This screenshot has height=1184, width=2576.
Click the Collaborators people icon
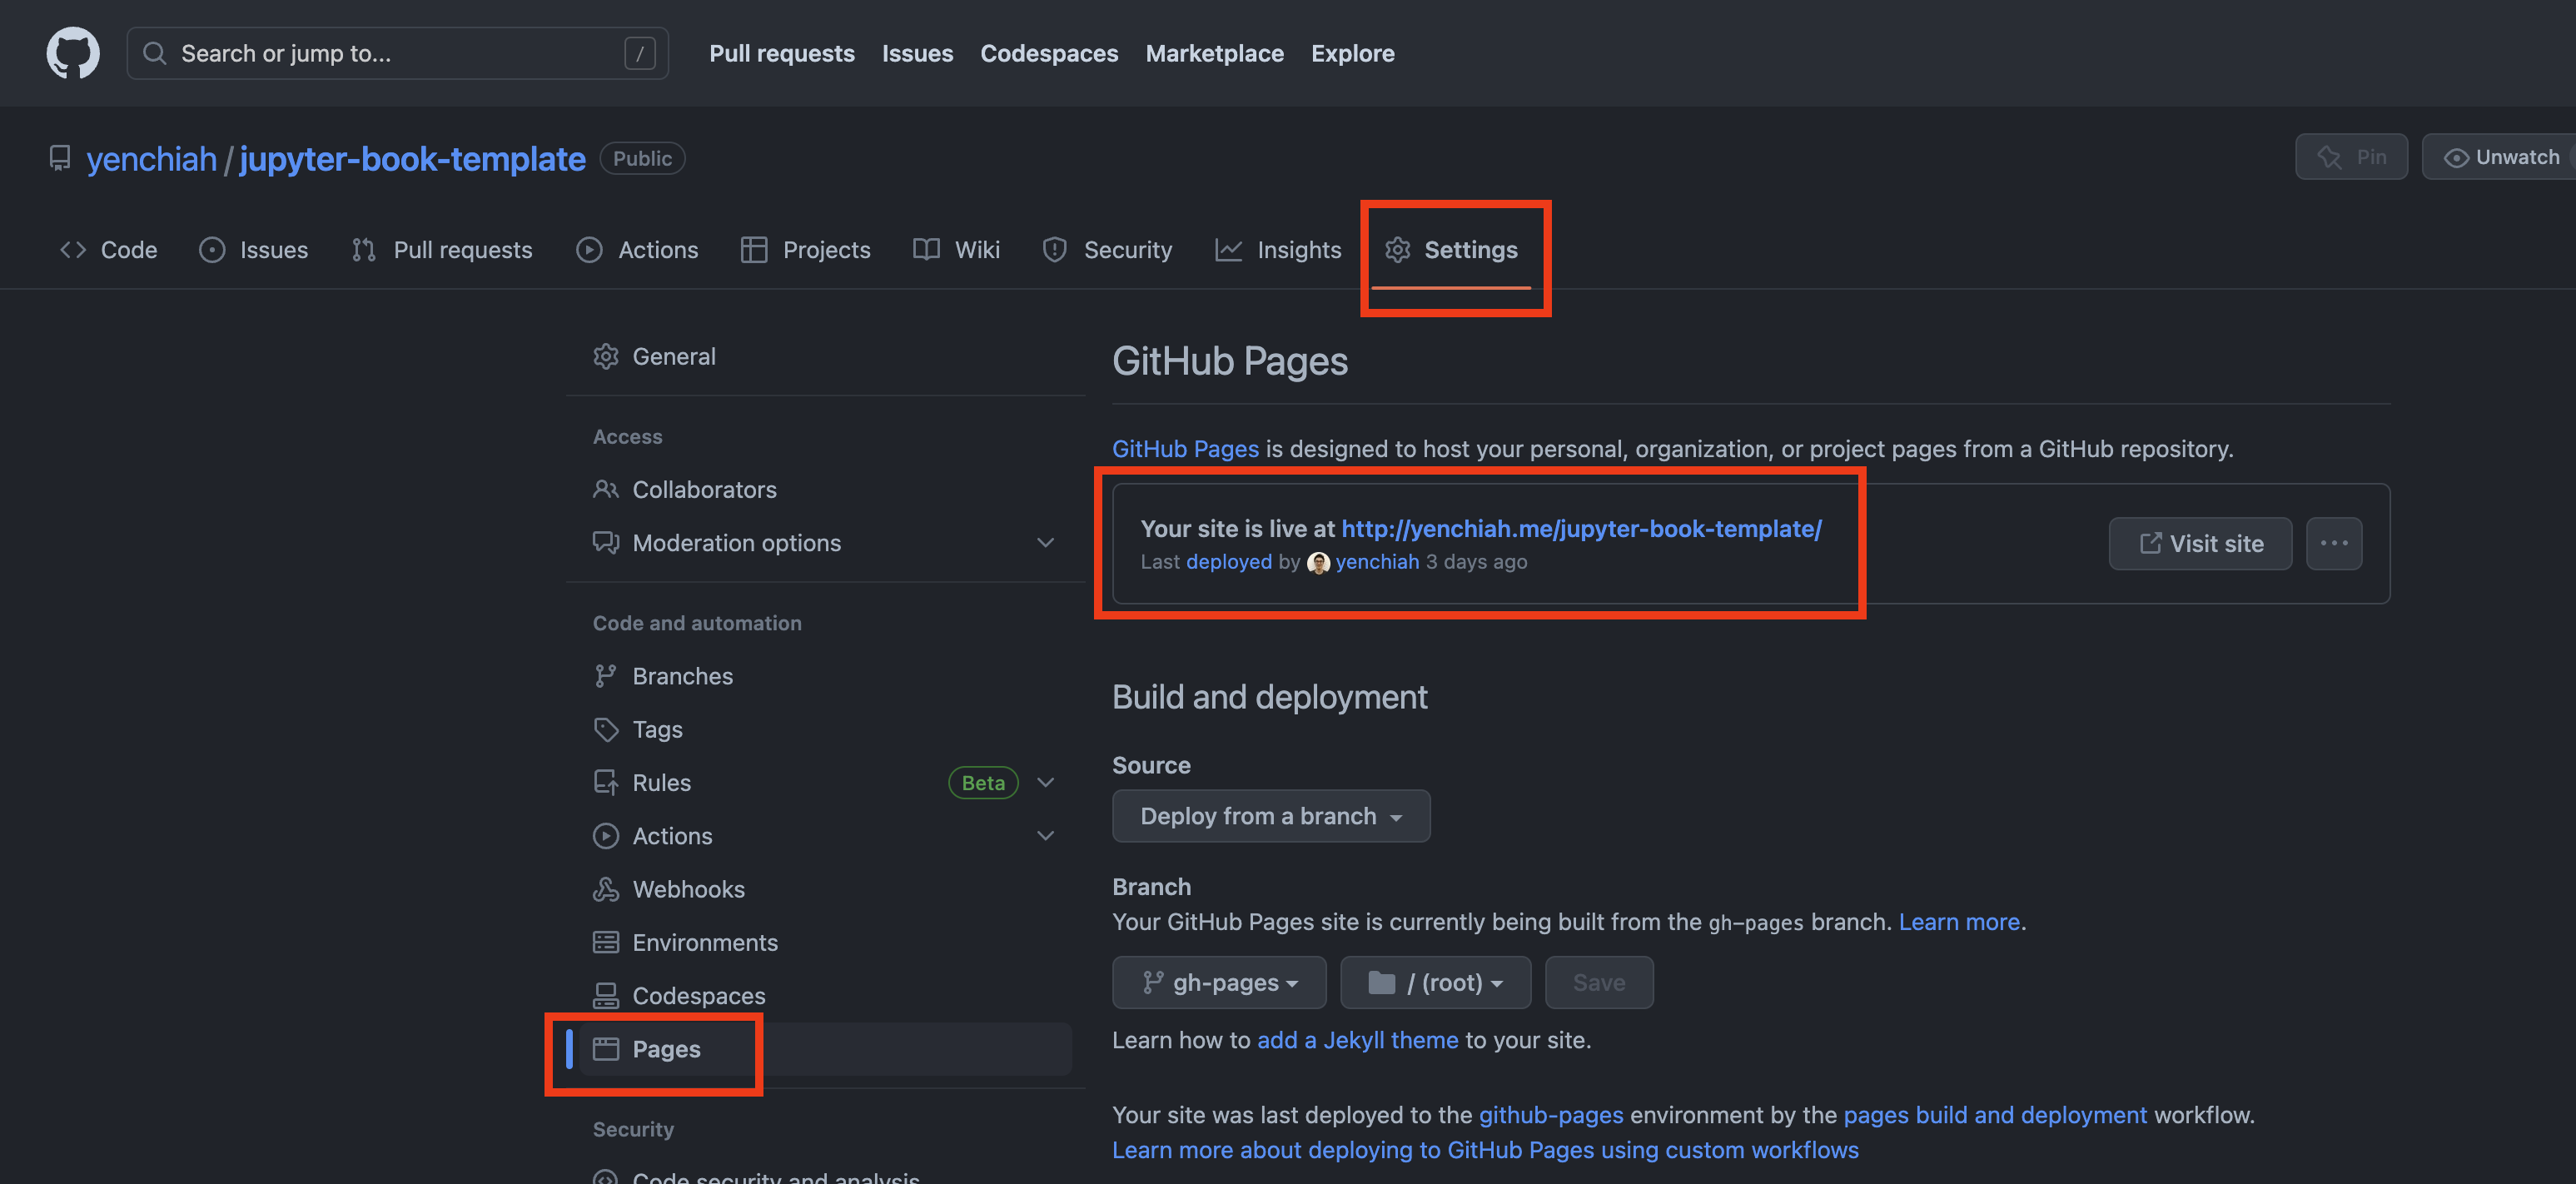click(607, 489)
